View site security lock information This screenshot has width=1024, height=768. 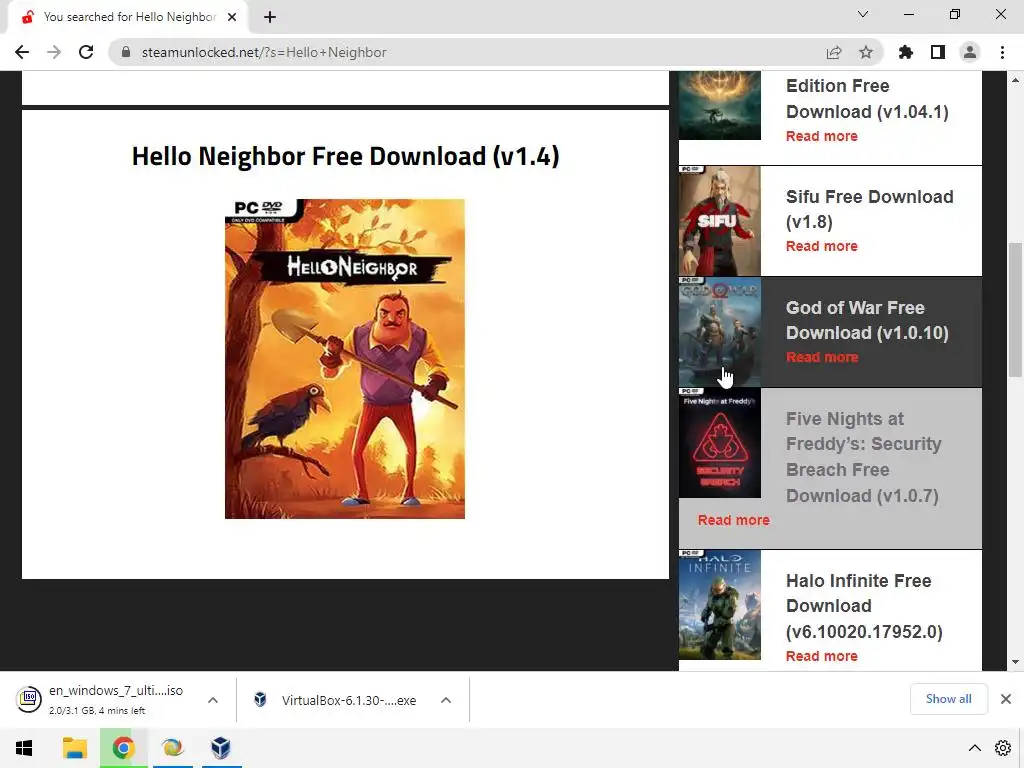tap(125, 52)
